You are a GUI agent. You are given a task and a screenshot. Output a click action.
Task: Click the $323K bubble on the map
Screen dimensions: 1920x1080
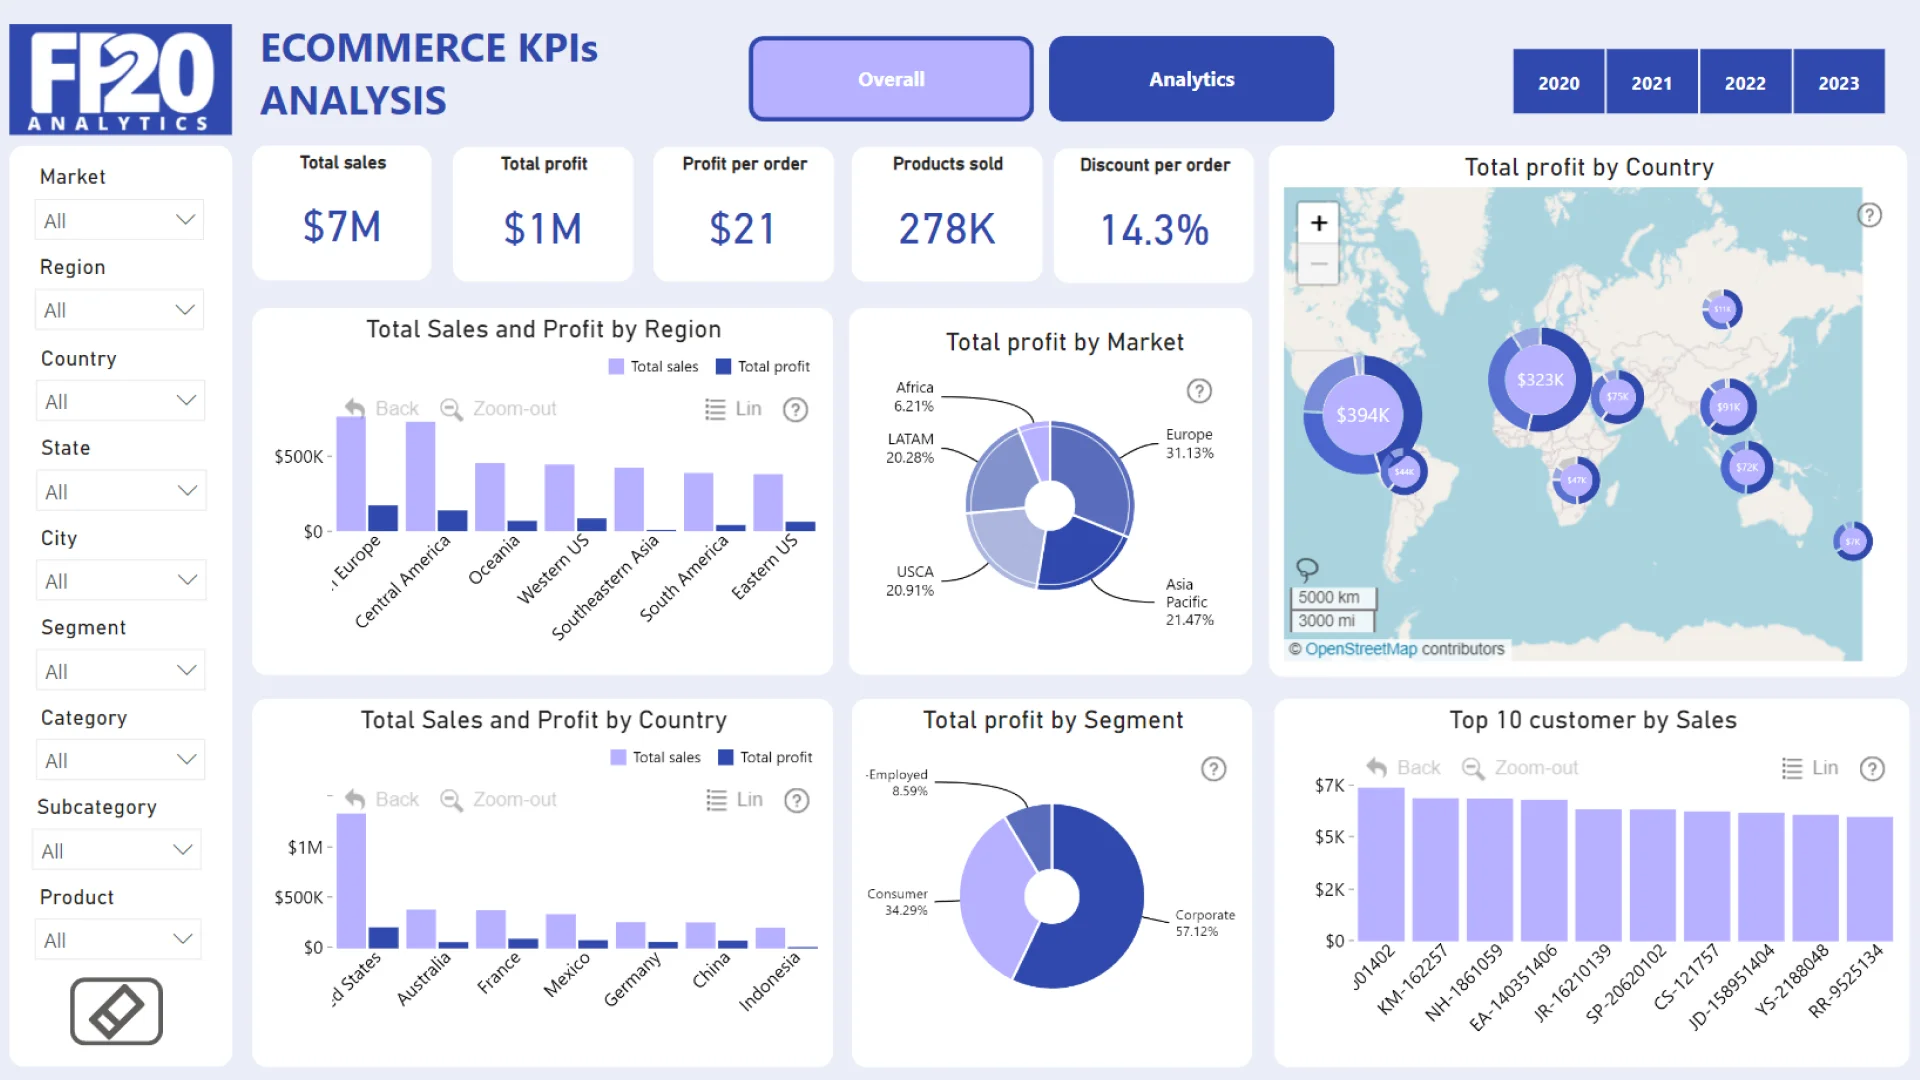click(1540, 379)
